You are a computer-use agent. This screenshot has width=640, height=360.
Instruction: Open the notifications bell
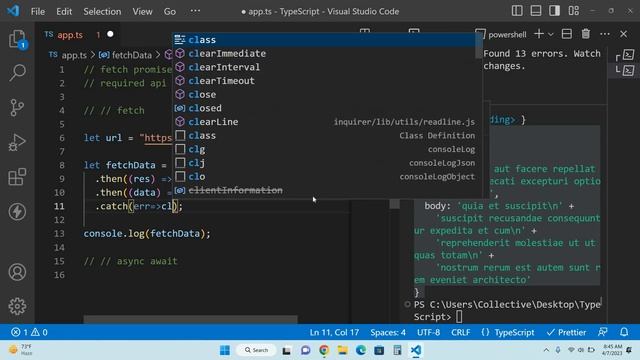624,332
